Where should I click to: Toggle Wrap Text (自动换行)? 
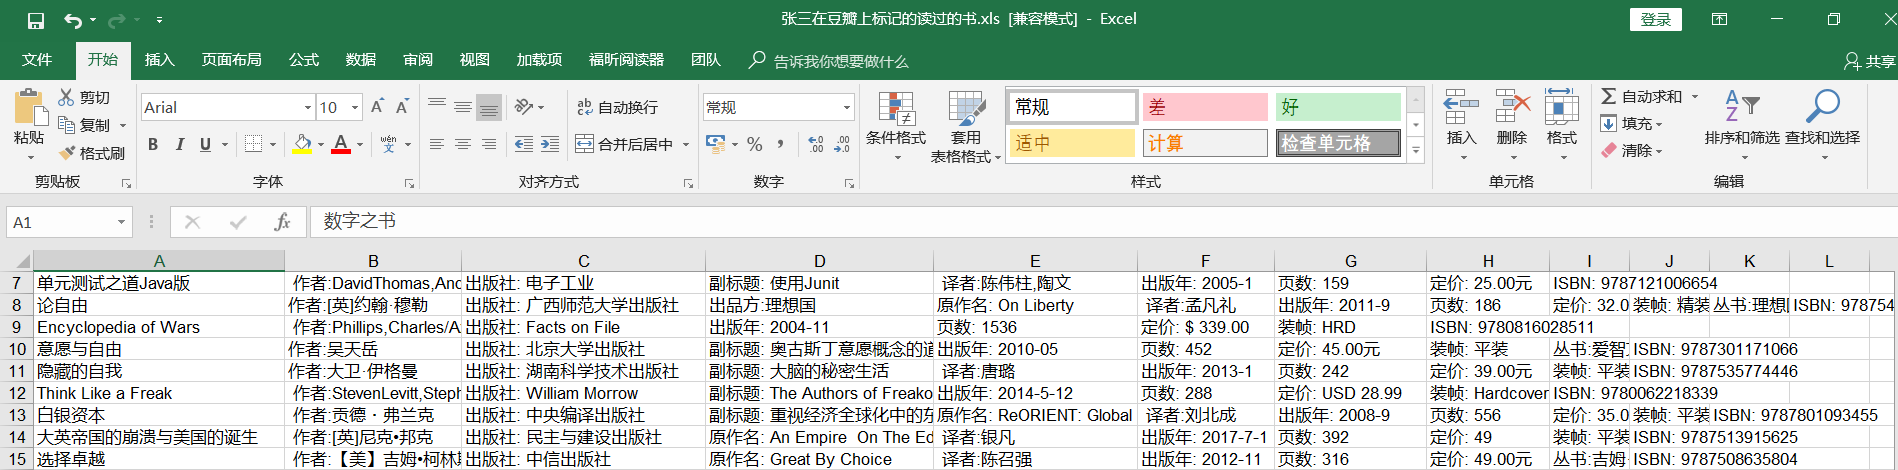click(617, 107)
